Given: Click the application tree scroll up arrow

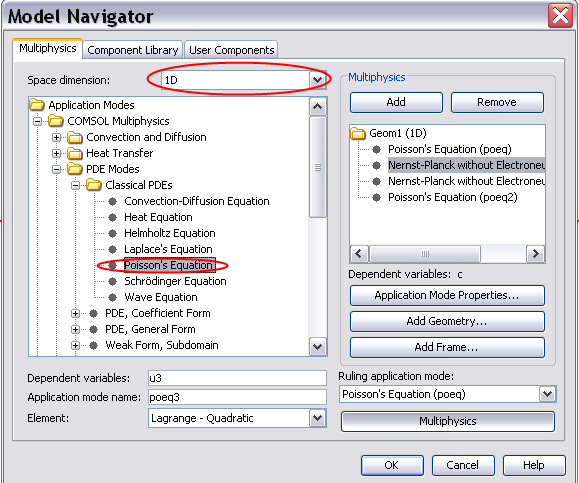Looking at the screenshot, I should pos(318,107).
